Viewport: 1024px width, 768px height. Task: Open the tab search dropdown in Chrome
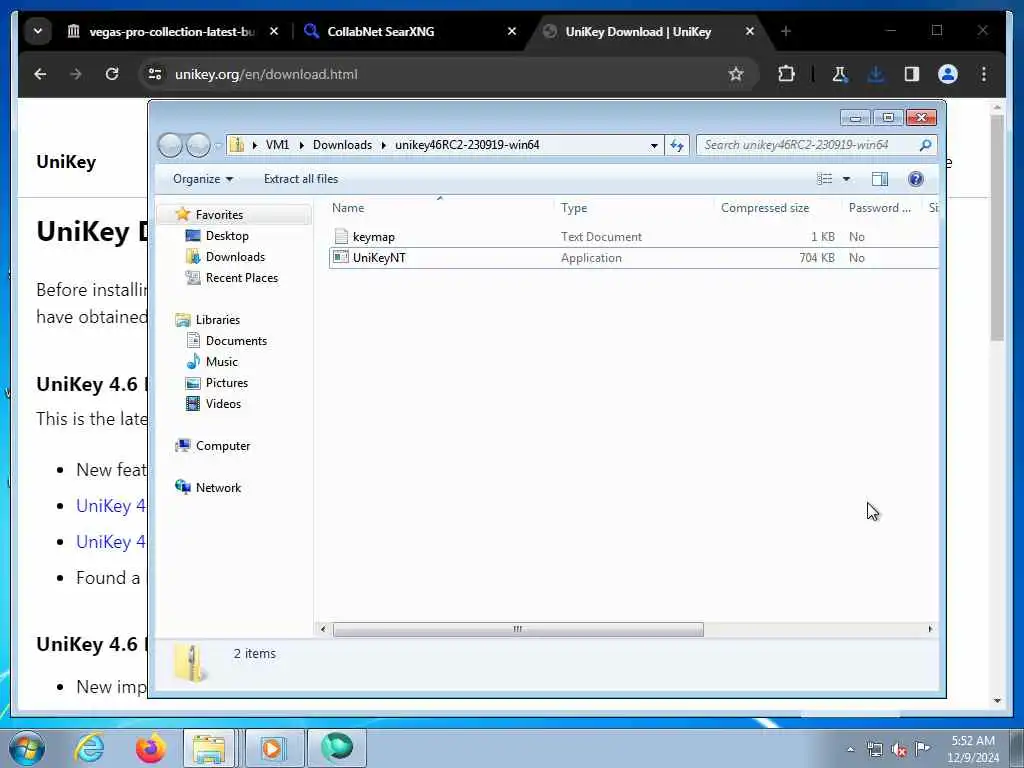click(38, 31)
